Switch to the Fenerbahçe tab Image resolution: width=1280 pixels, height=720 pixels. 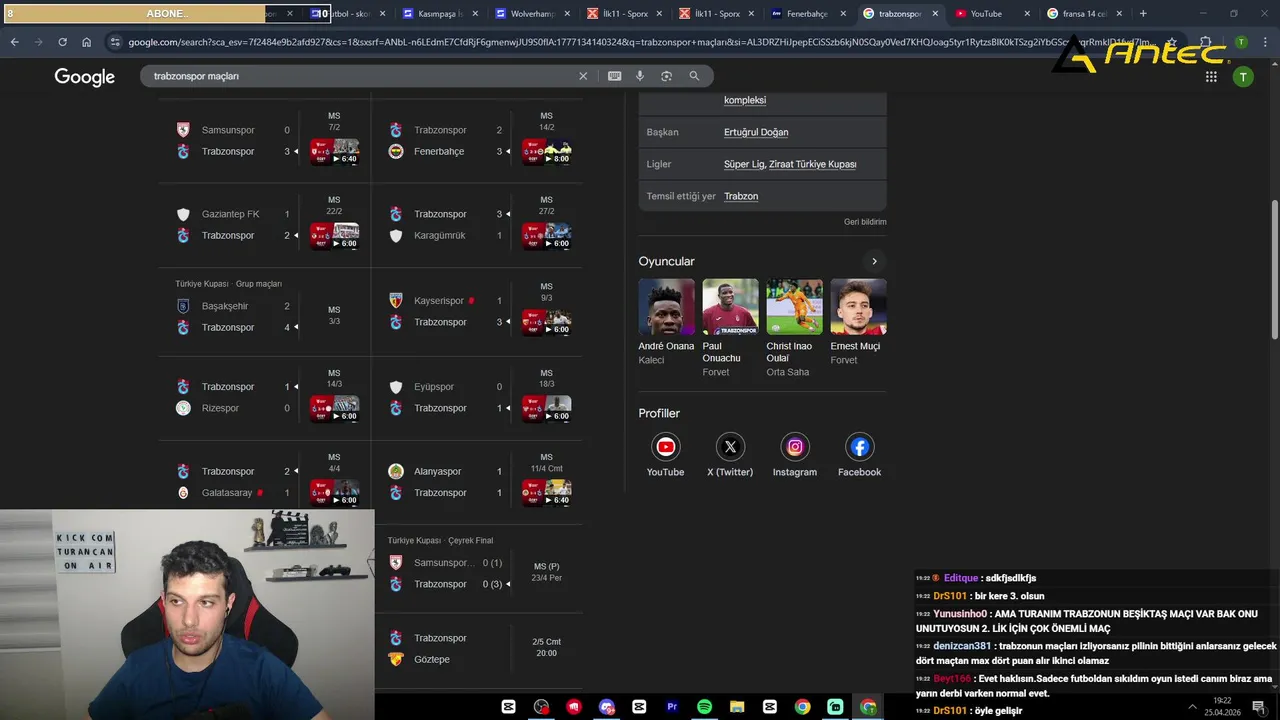pos(808,14)
